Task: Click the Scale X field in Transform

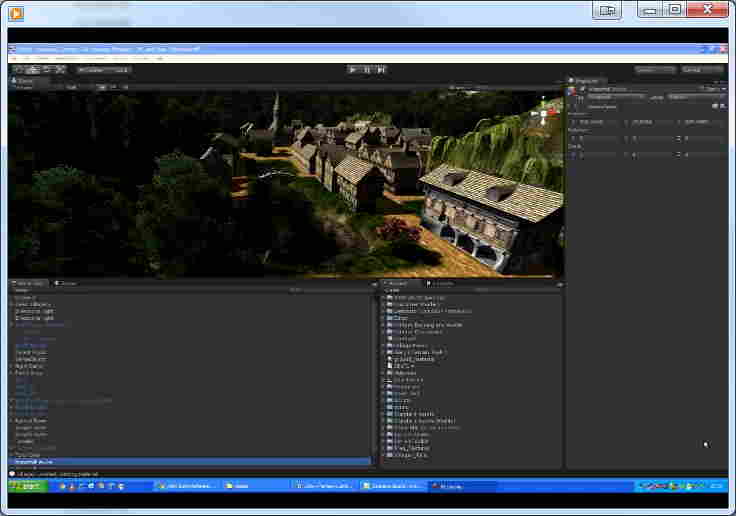Action: tap(597, 155)
